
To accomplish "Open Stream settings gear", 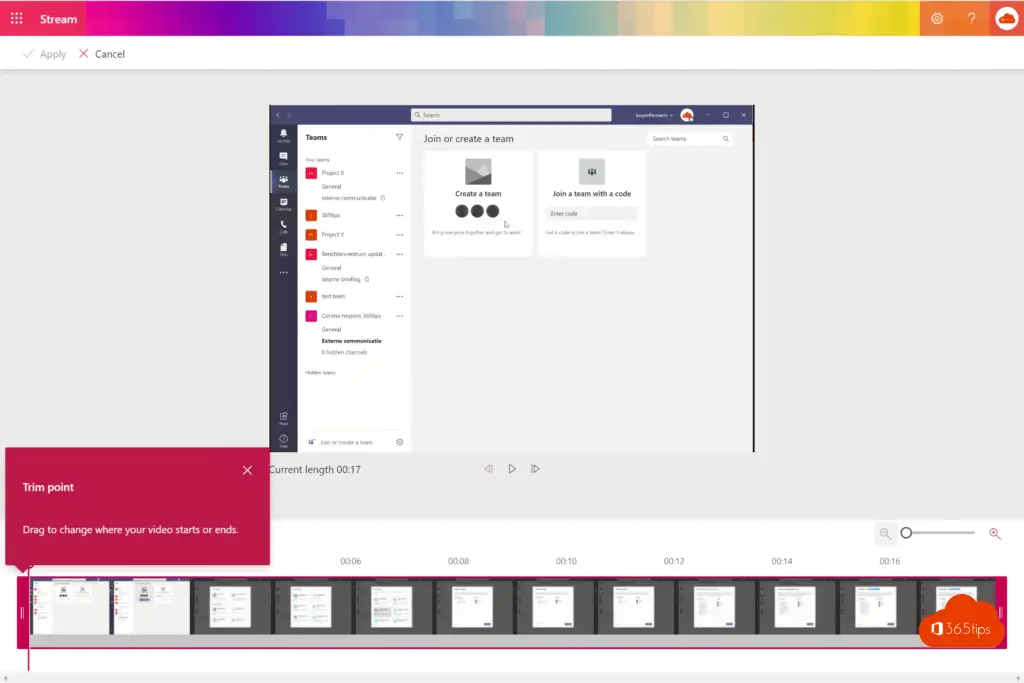I will click(937, 18).
